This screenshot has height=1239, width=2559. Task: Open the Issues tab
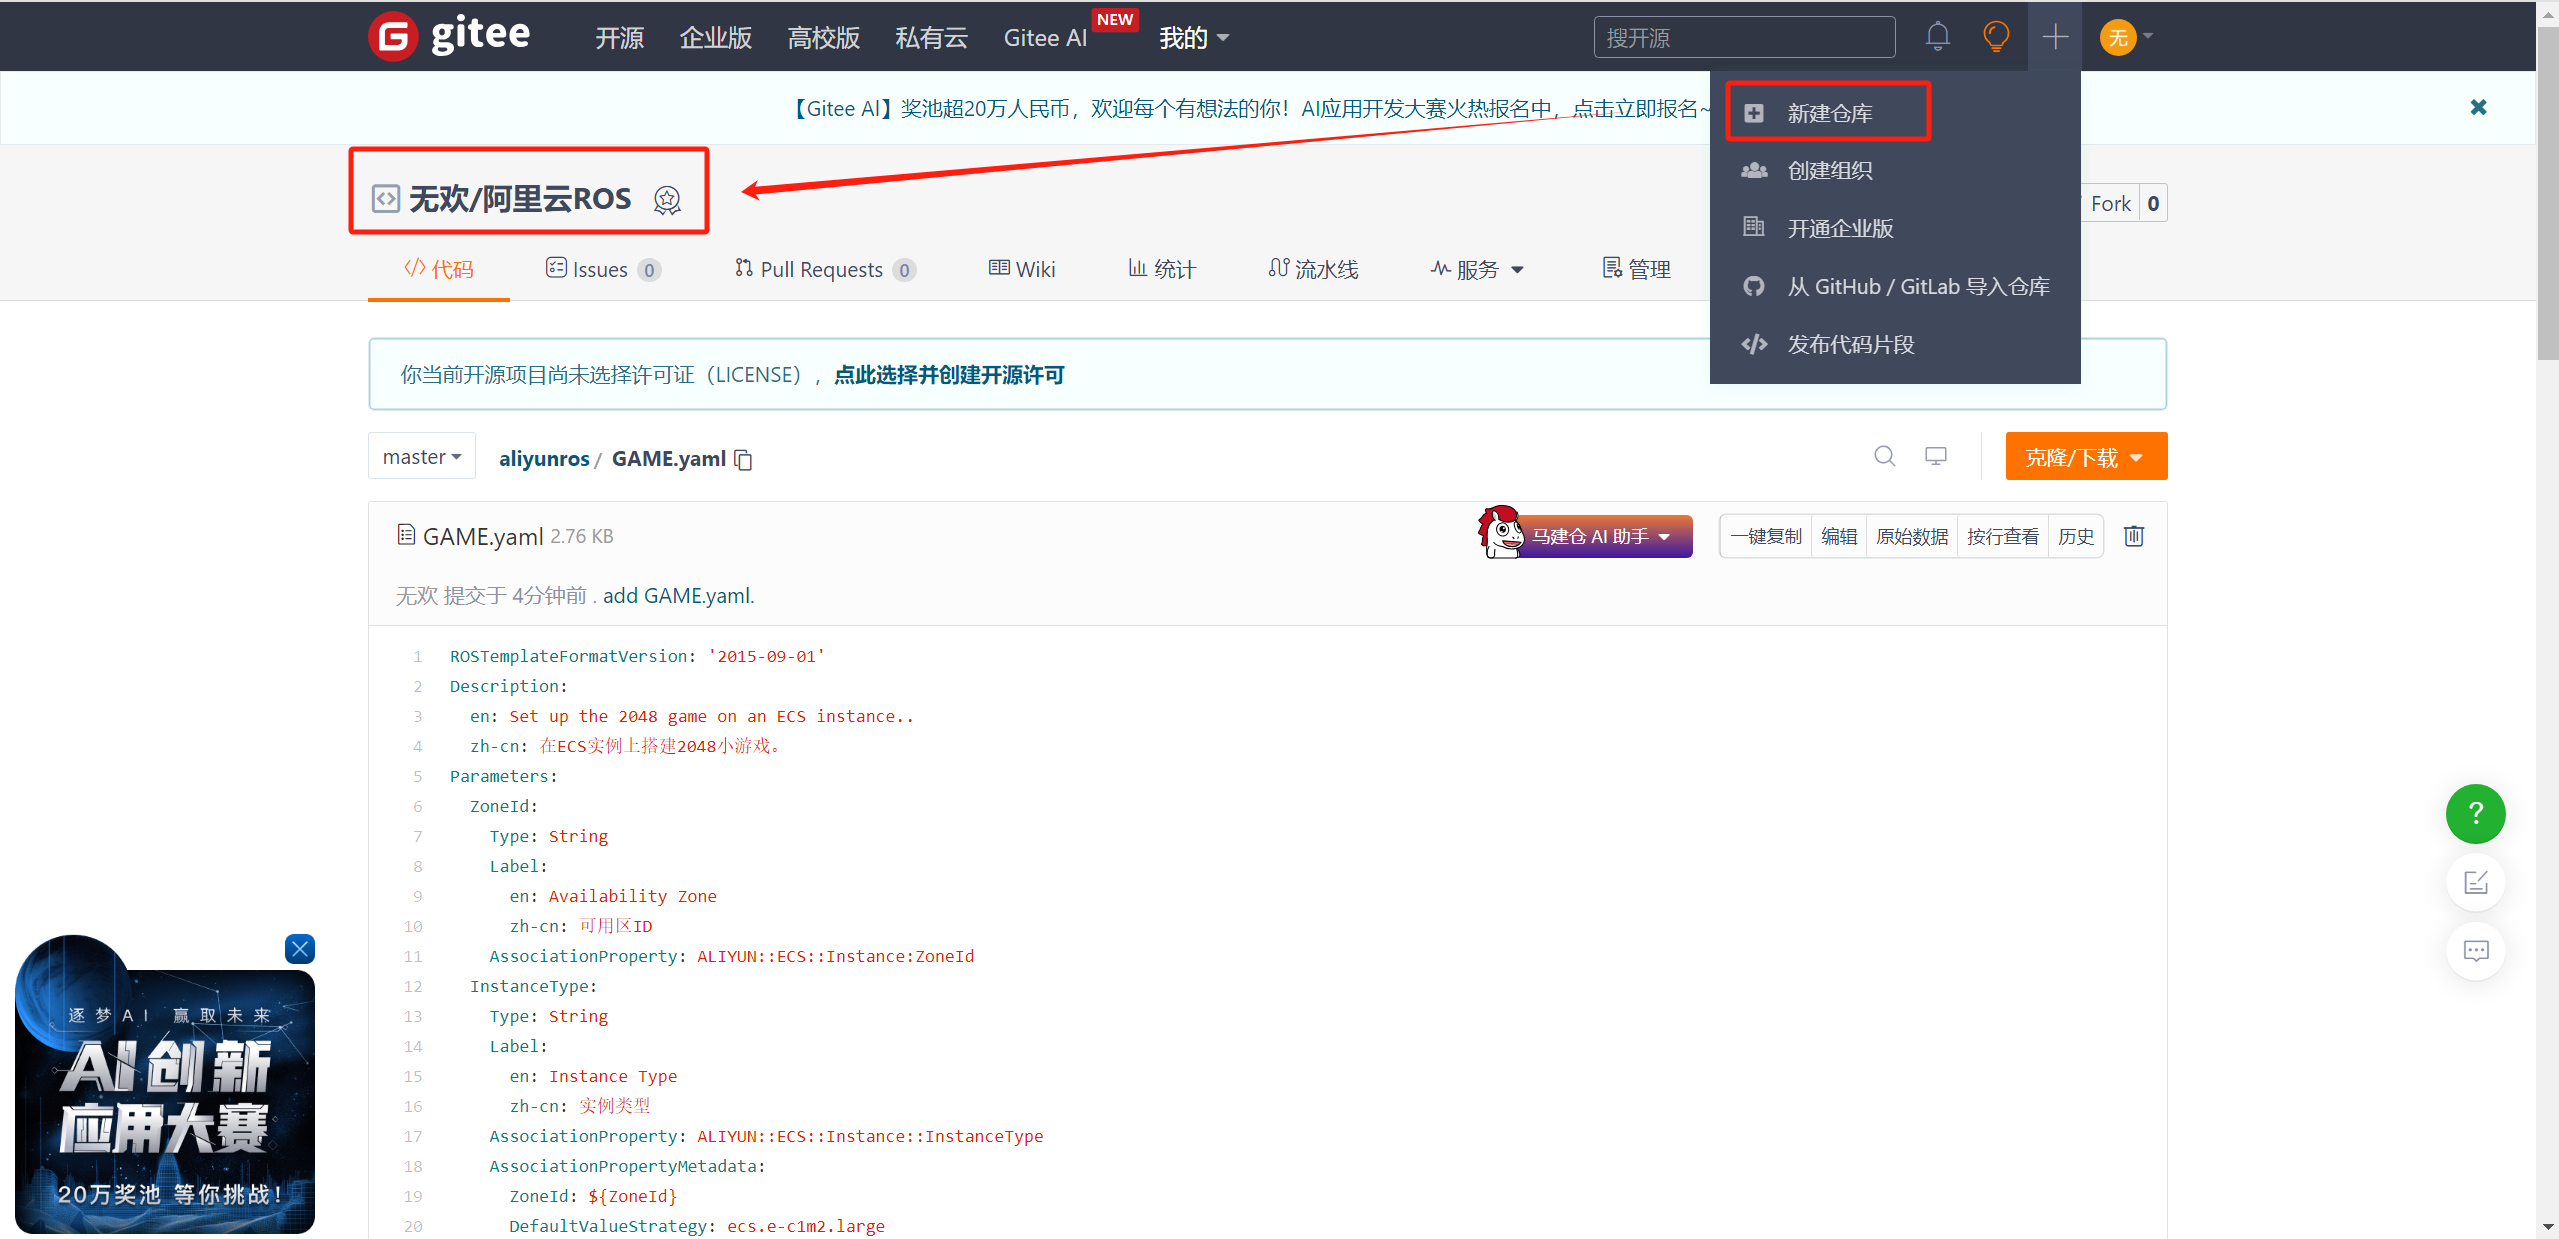tap(603, 269)
